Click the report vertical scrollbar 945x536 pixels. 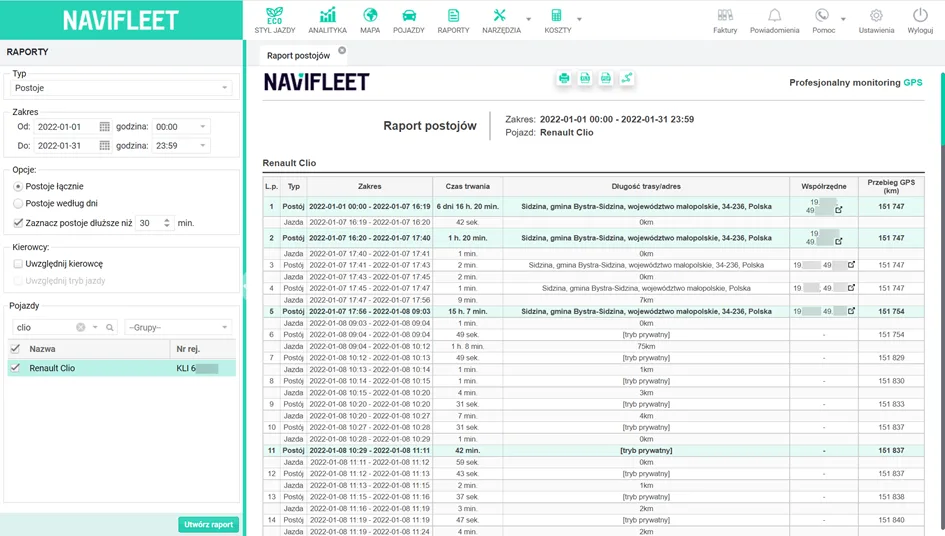pyautogui.click(x=942, y=109)
